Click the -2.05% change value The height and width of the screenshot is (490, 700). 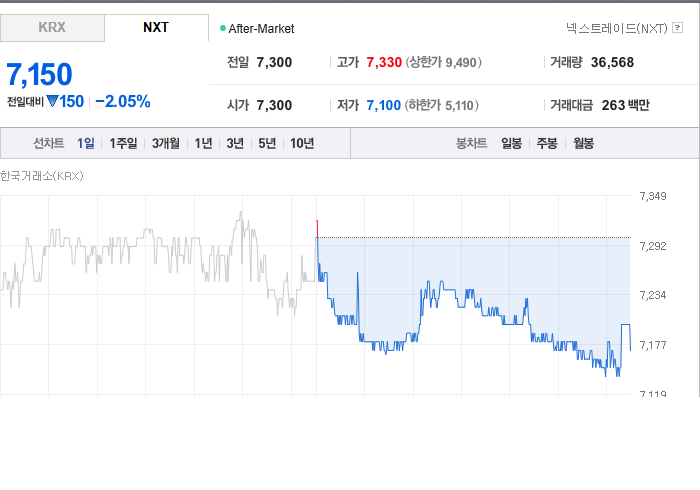(123, 102)
